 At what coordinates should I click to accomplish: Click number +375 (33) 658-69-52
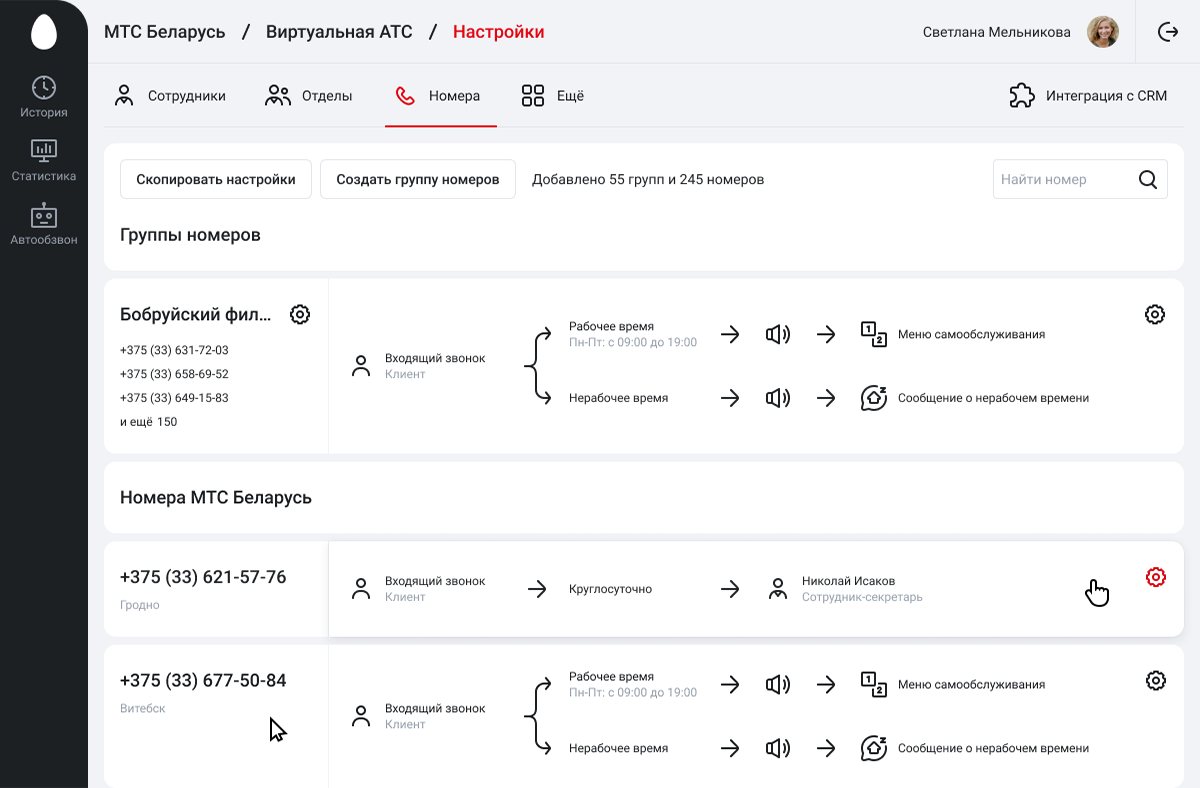174,374
